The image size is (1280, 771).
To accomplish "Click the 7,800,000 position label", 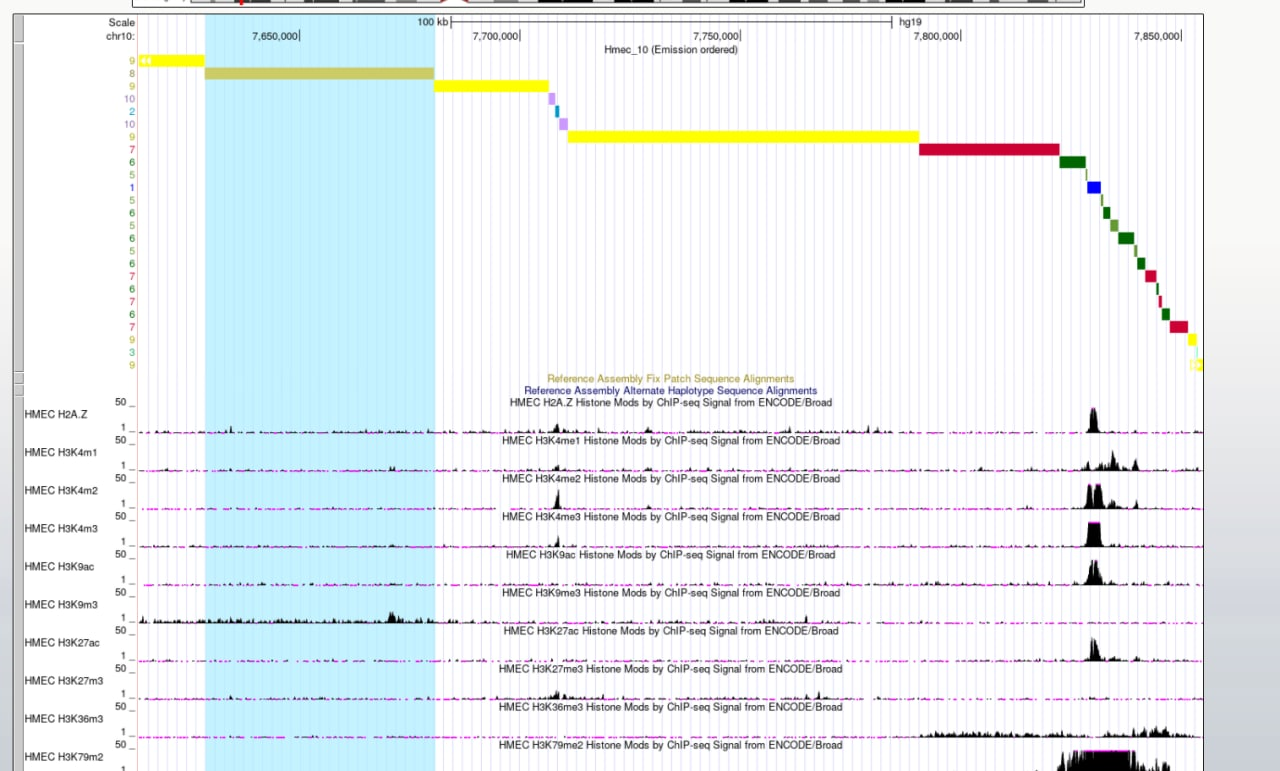I will 936,36.
